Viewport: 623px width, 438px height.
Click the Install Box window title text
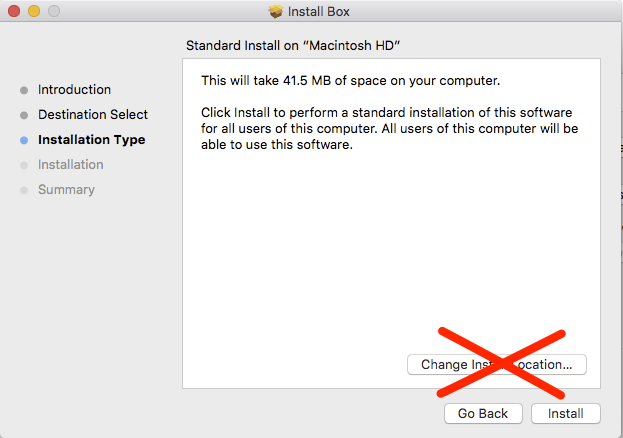click(319, 12)
